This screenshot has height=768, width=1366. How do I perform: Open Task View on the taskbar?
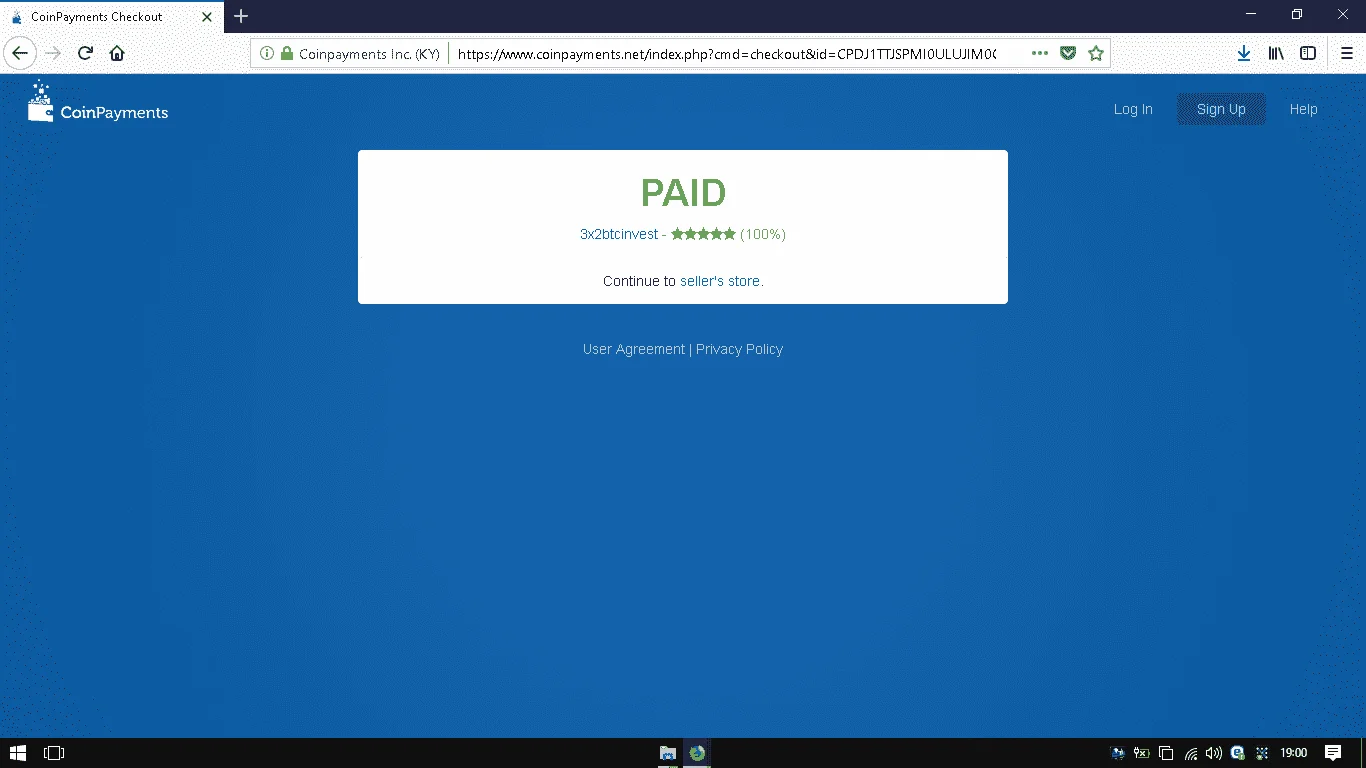[x=54, y=753]
